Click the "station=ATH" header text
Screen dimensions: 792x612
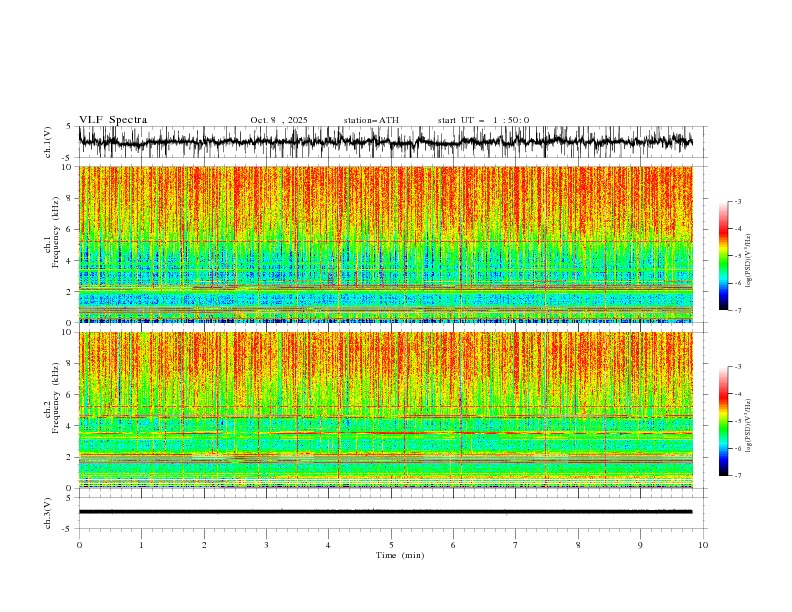point(371,120)
